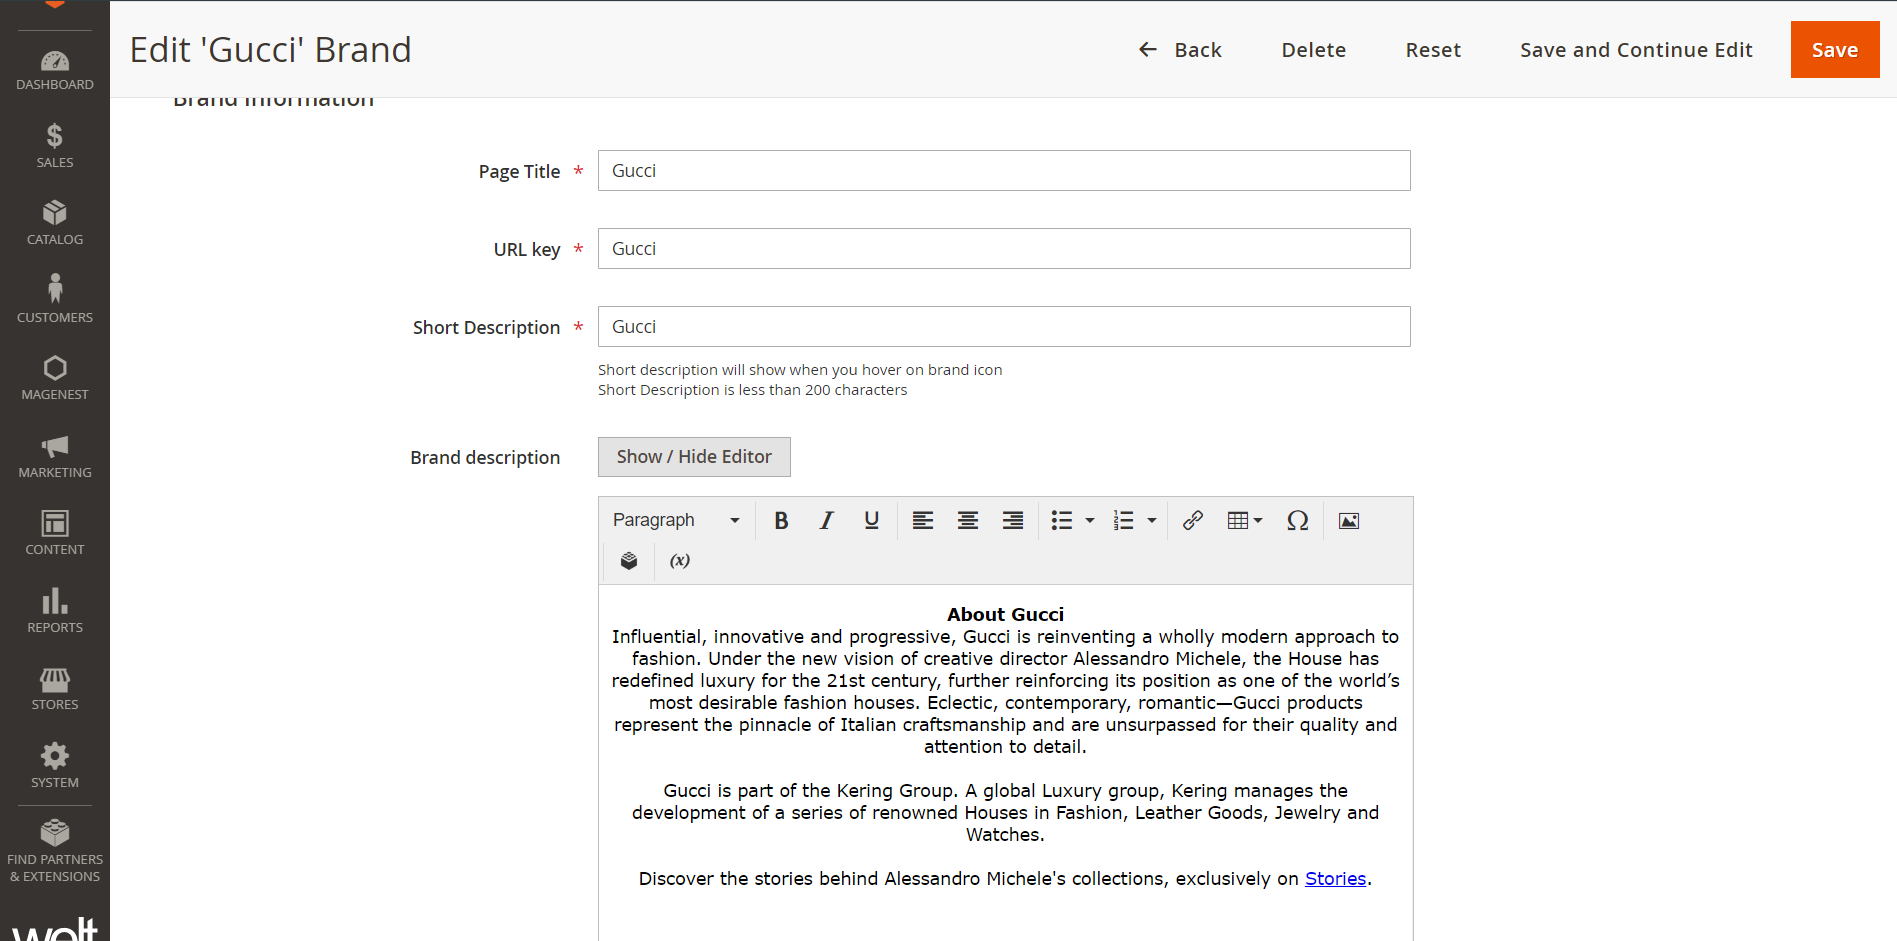Focus the Page Title input field
The width and height of the screenshot is (1897, 941).
tap(1004, 171)
